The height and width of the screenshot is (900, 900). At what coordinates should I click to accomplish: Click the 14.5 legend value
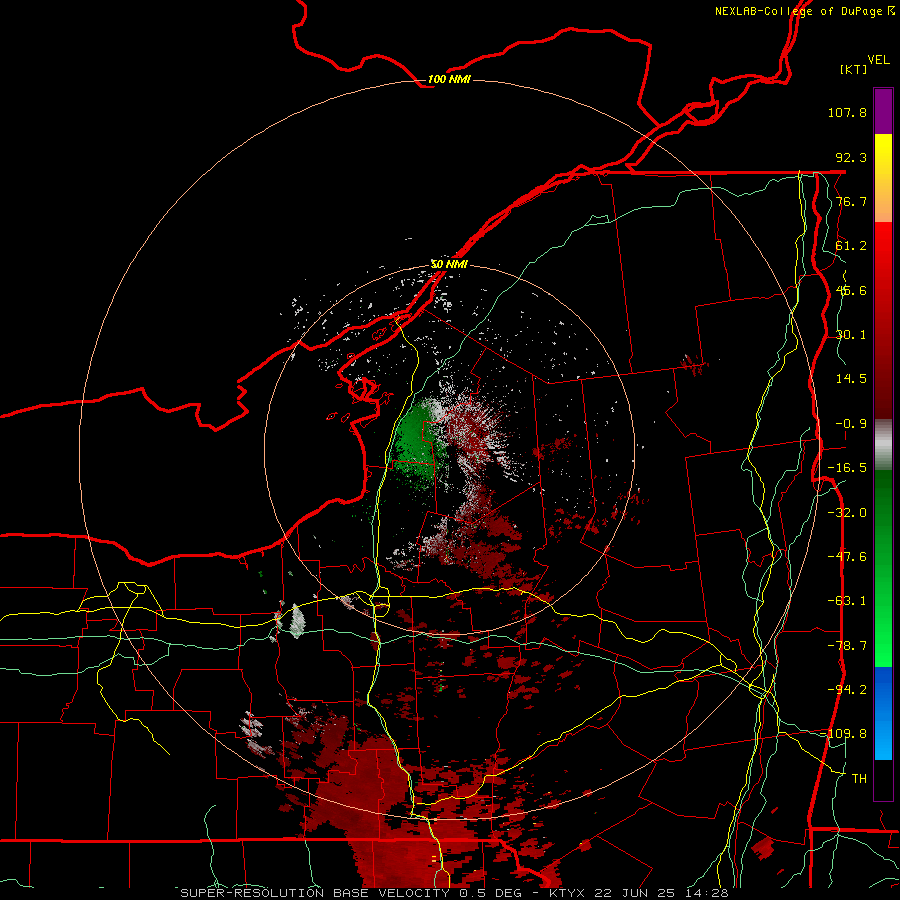[x=851, y=379]
